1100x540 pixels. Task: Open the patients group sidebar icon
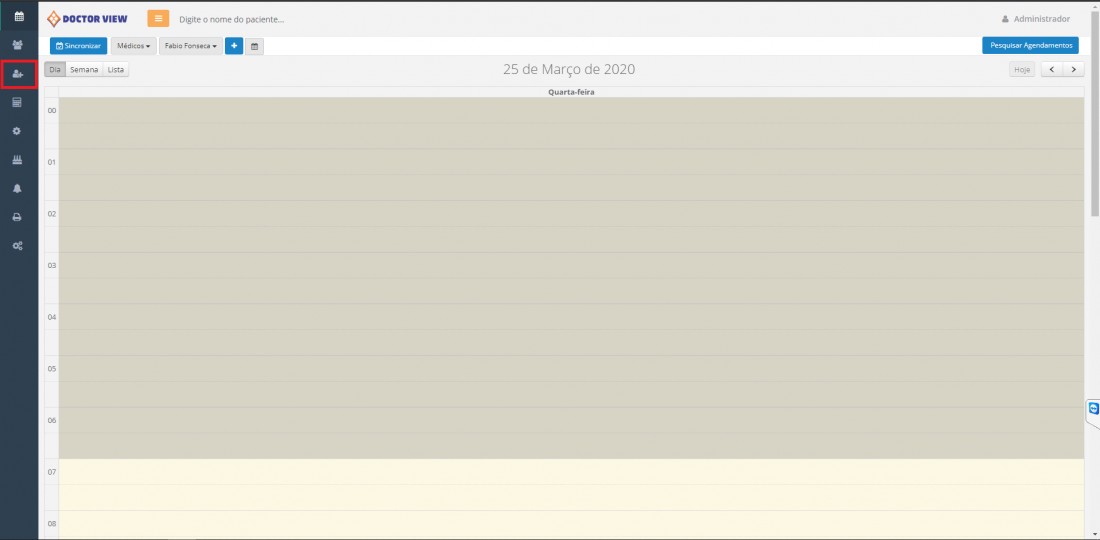pyautogui.click(x=18, y=45)
